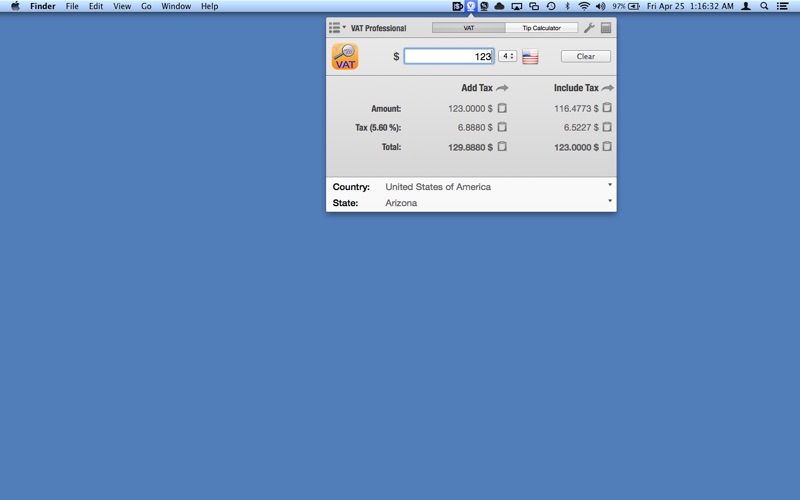Viewport: 800px width, 500px height.
Task: Click the VAT app logo icon
Action: click(345, 56)
